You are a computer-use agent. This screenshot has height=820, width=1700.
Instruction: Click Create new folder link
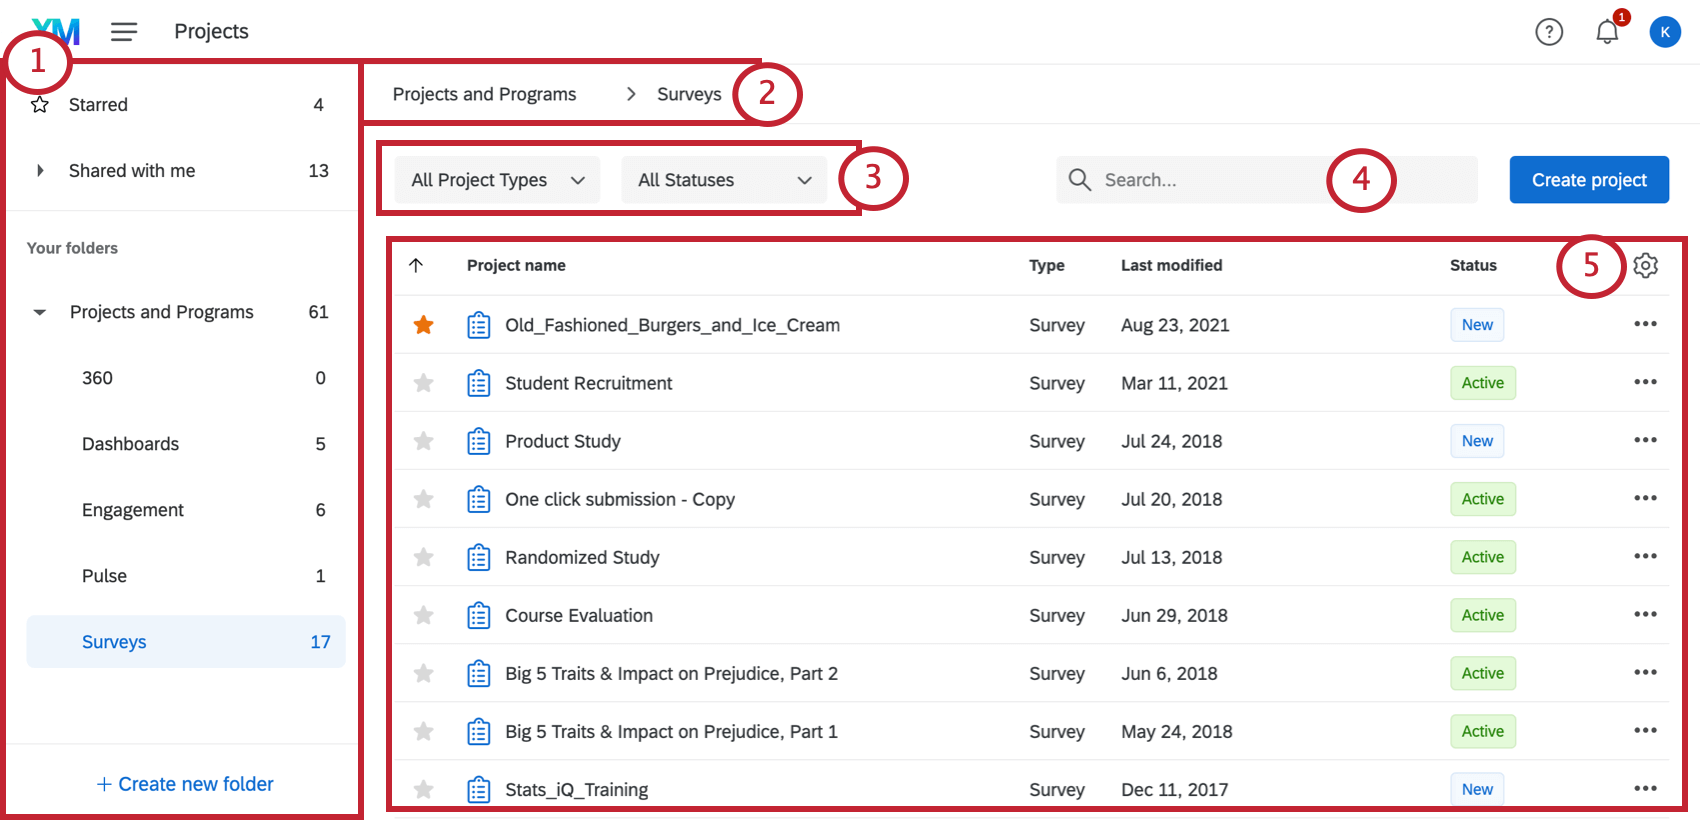pos(185,784)
